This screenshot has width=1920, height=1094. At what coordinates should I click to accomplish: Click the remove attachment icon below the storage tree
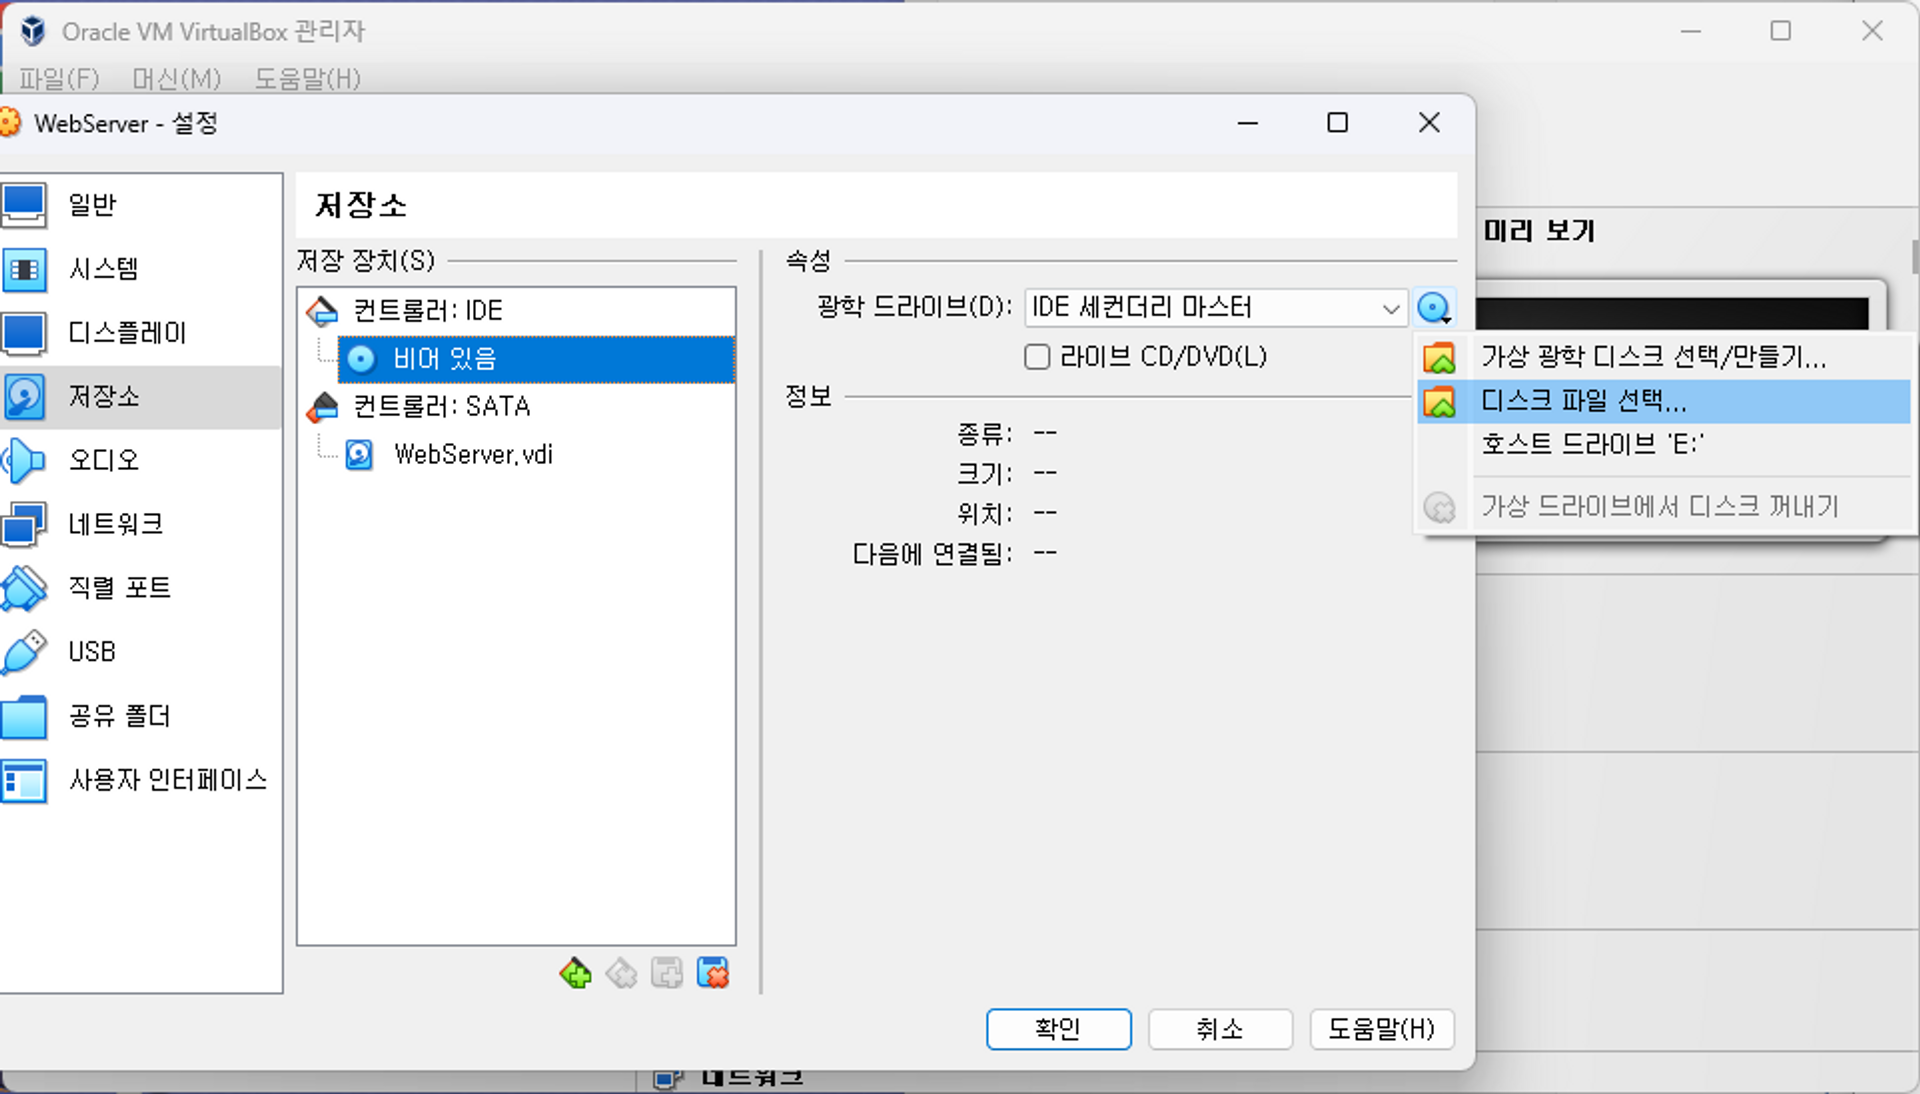713,973
